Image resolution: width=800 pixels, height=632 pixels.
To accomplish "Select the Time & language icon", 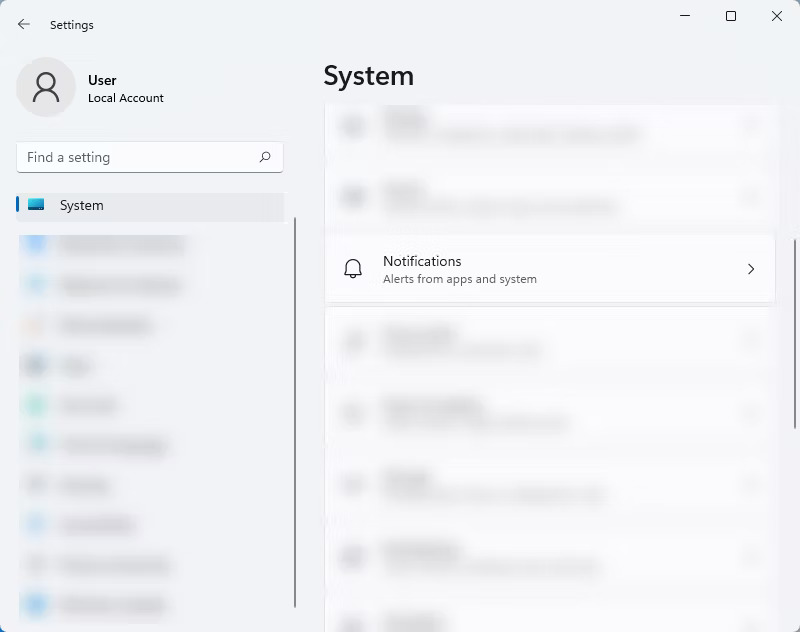I will [35, 445].
